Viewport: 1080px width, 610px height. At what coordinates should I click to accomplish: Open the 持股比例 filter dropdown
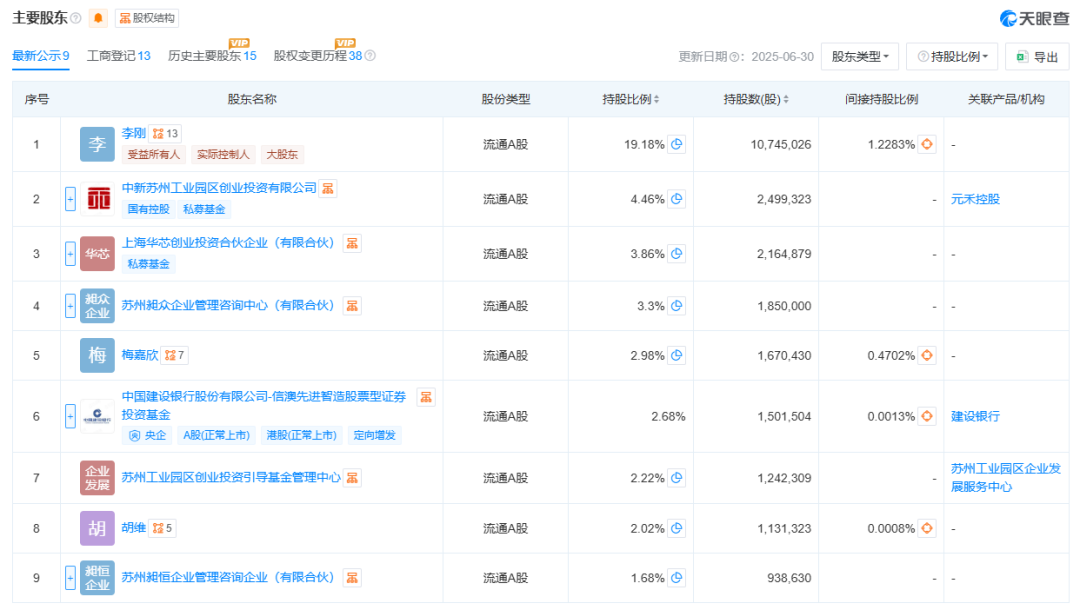coord(952,56)
